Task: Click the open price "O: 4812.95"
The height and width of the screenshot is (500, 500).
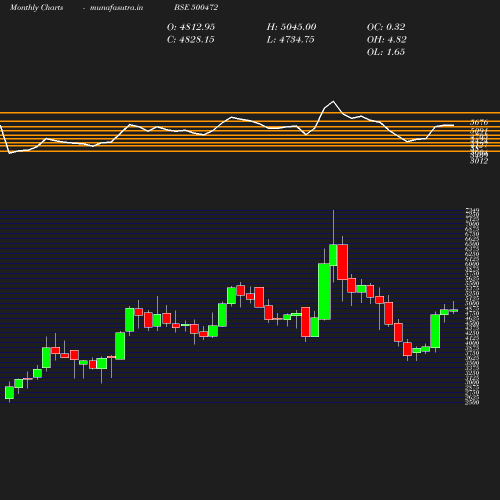Action: click(191, 27)
